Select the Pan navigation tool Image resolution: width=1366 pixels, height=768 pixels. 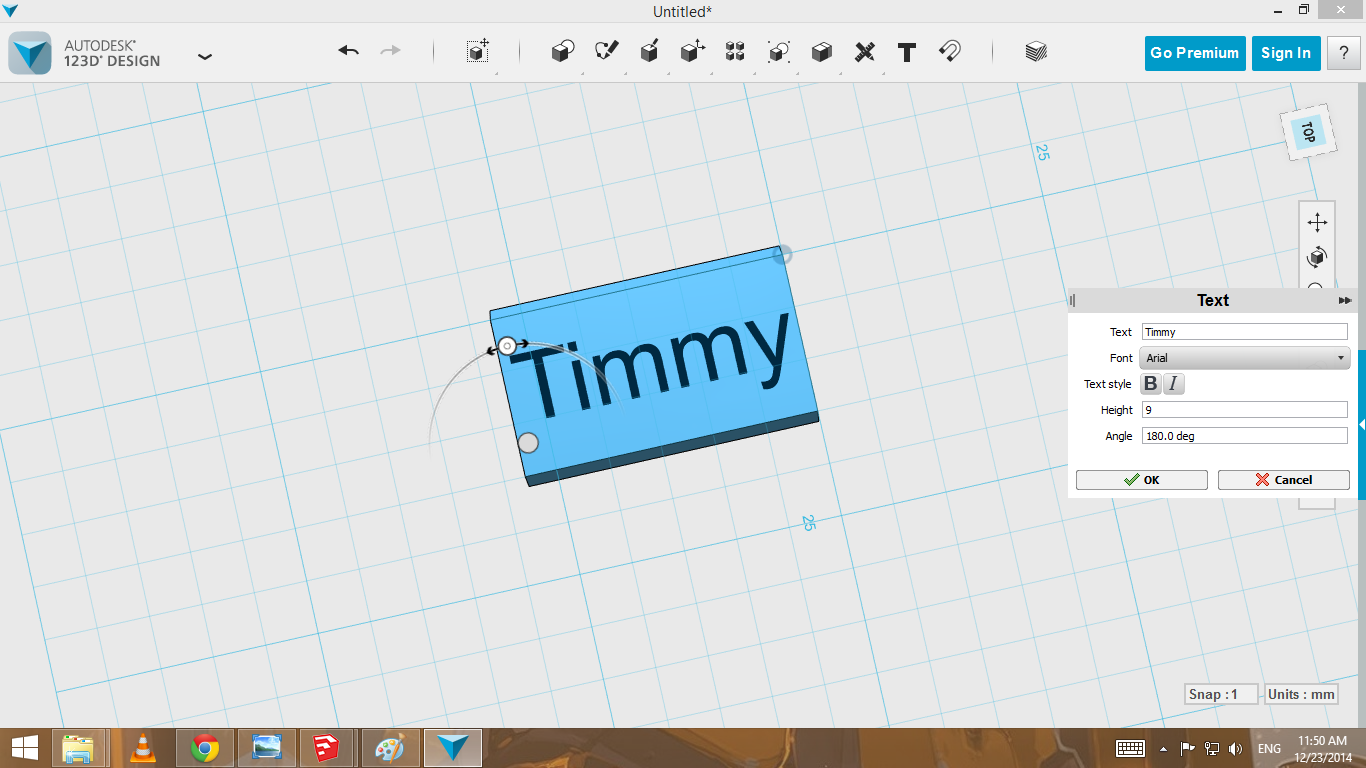pyautogui.click(x=1317, y=222)
